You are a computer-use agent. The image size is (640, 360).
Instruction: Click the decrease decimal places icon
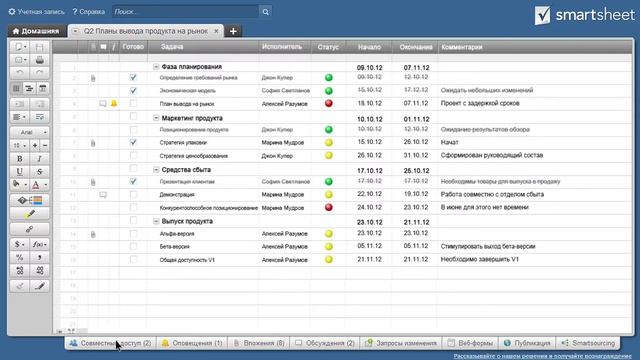39,271
